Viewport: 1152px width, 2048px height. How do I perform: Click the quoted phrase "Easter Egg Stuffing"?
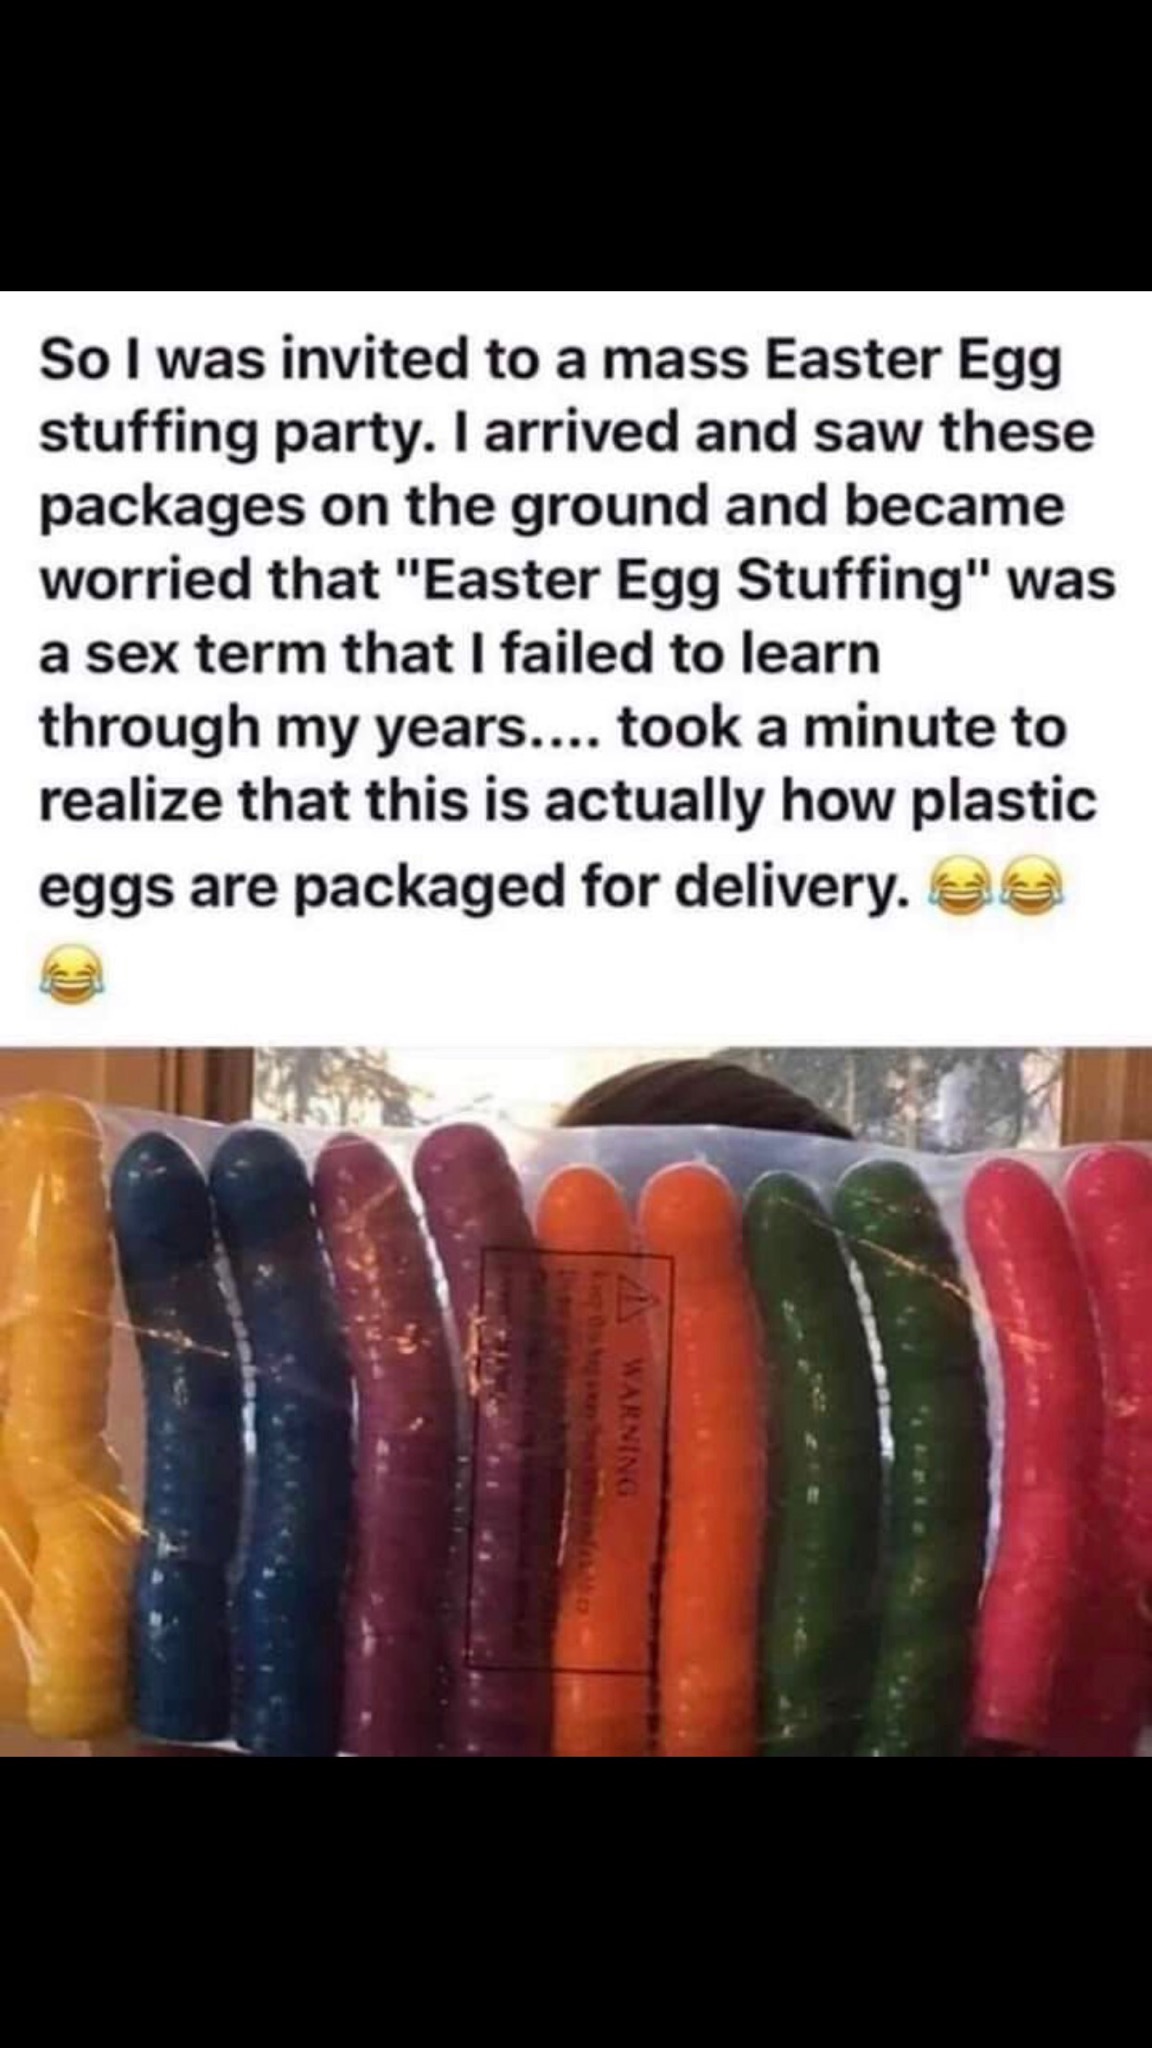(689, 582)
